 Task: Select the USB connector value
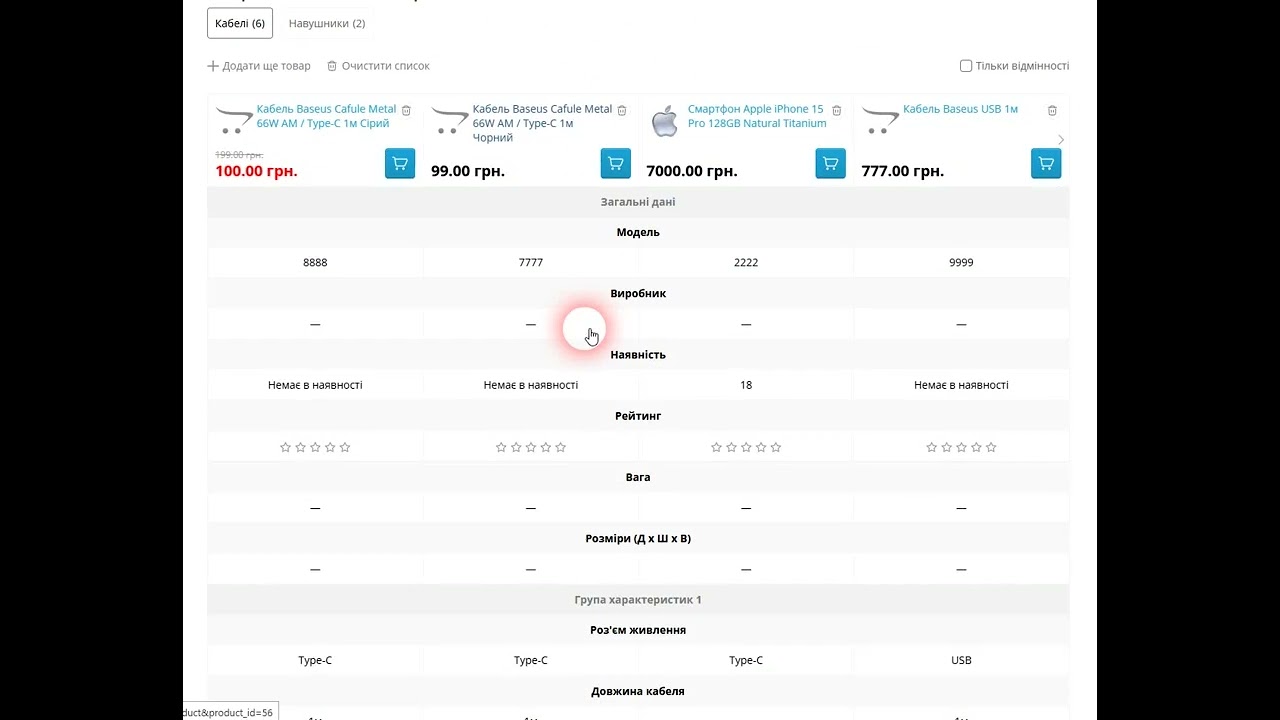click(x=961, y=660)
